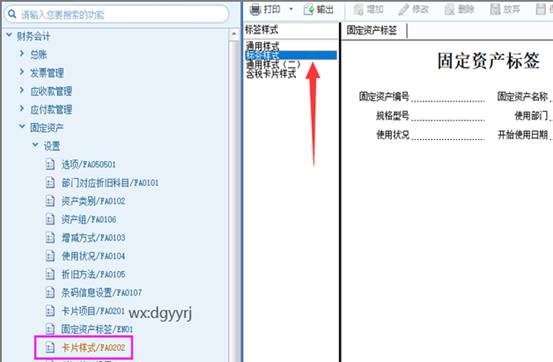This screenshot has height=362, width=553.
Task: Open 卡片样式/FA0202 item
Action: click(x=93, y=348)
